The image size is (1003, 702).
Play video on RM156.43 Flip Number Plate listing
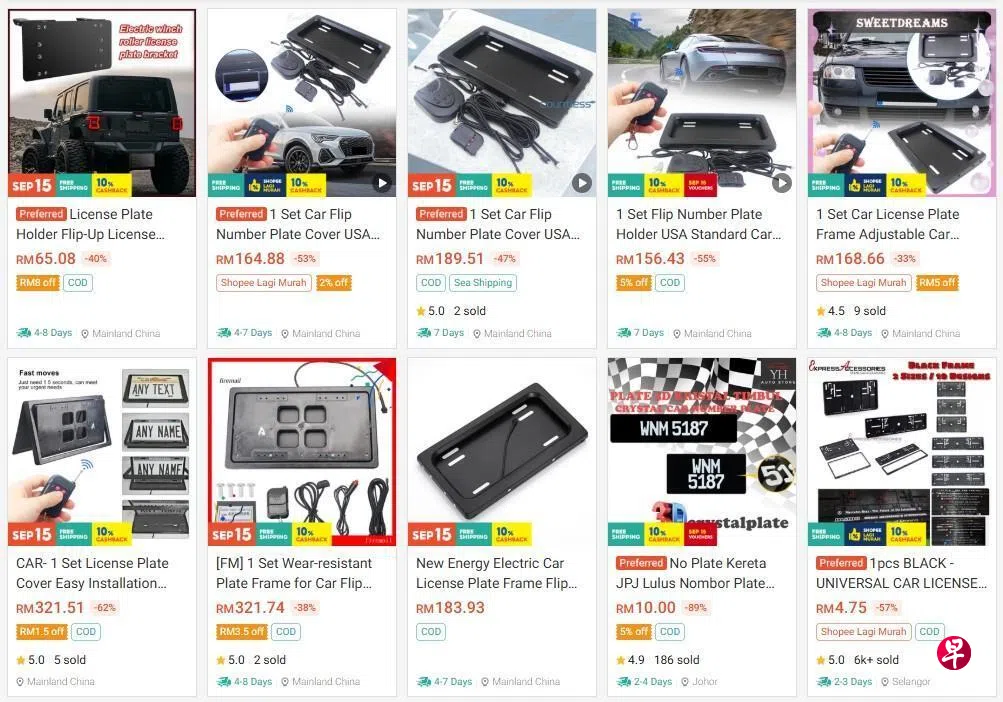782,183
